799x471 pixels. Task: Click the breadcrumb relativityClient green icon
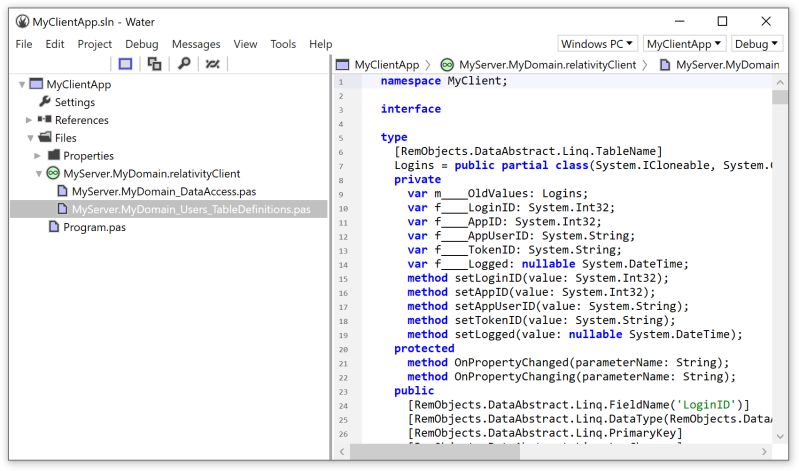(447, 65)
